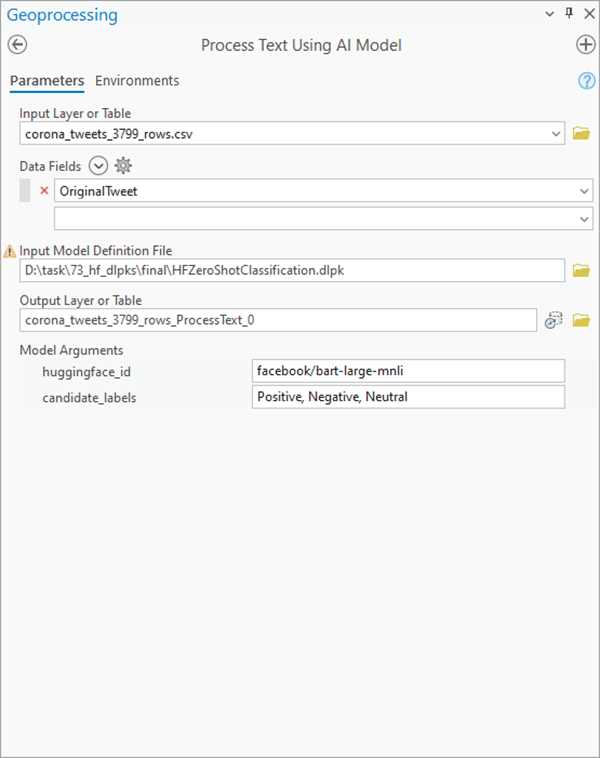
Task: Click the plus add button at top right
Action: [586, 45]
